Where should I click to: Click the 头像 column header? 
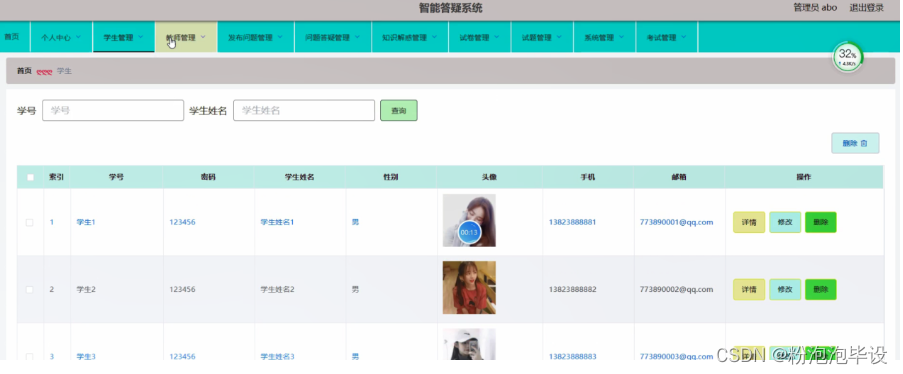click(489, 177)
